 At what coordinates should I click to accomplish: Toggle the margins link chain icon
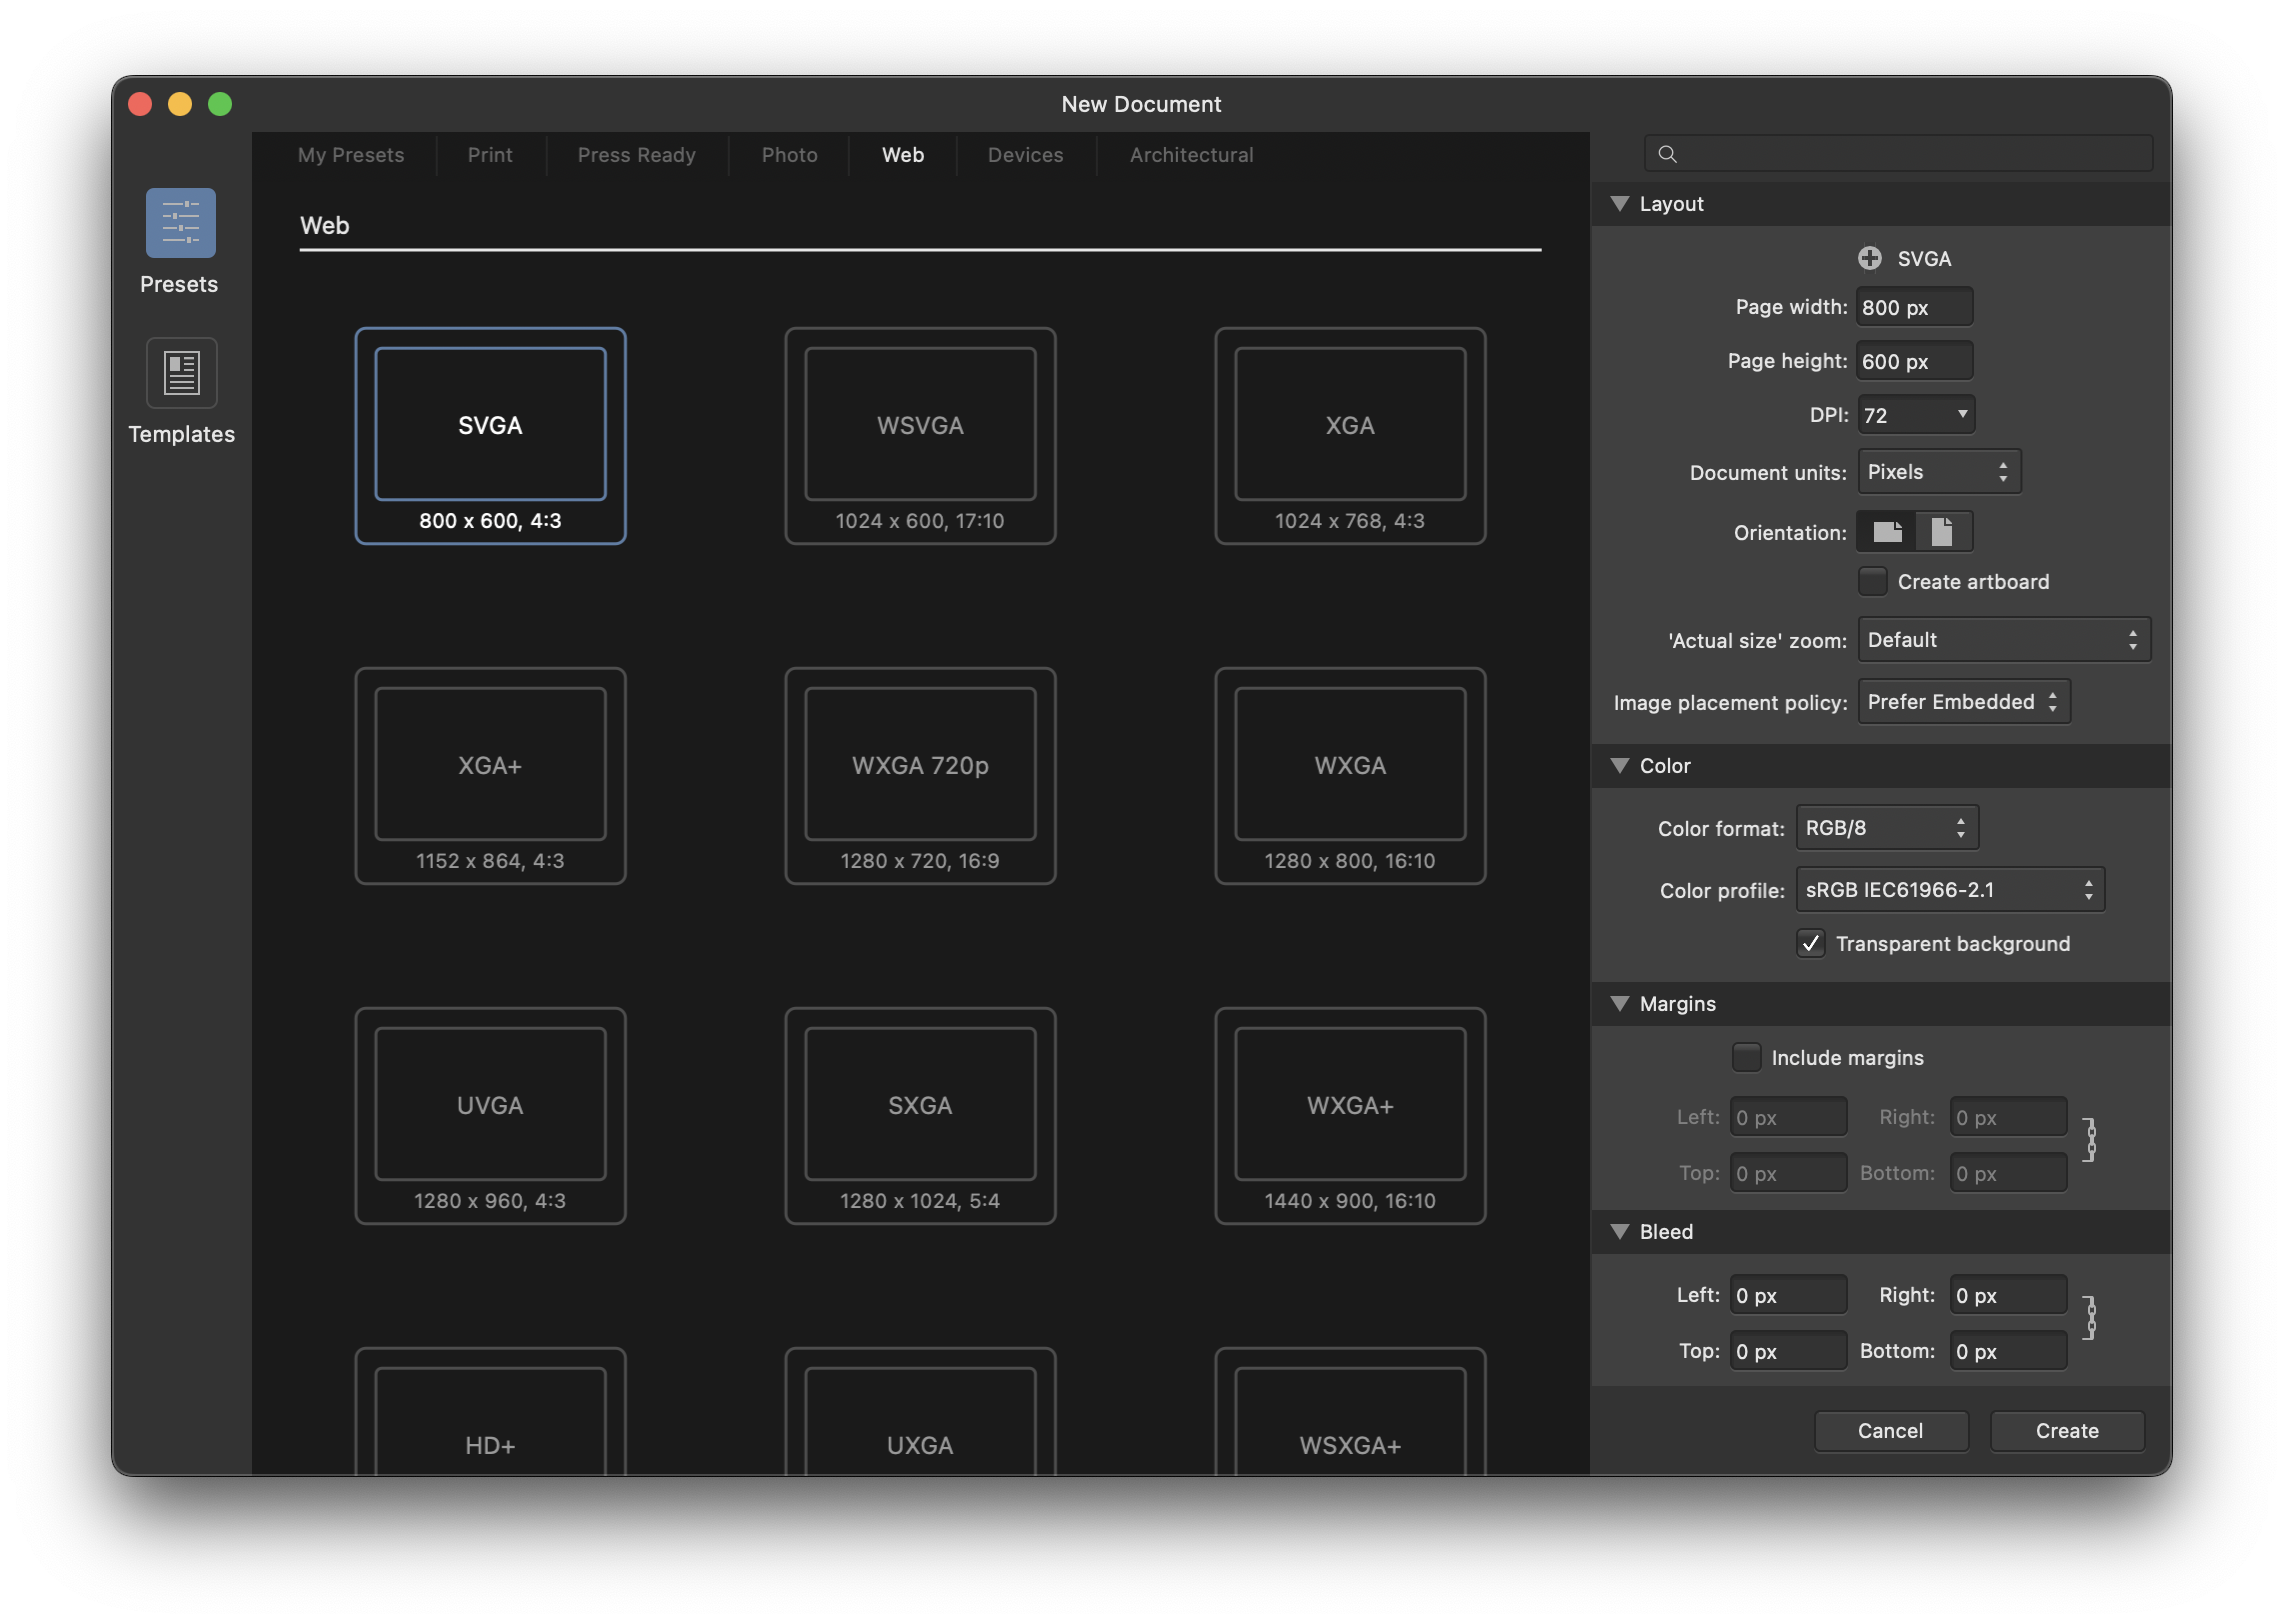click(2089, 1140)
